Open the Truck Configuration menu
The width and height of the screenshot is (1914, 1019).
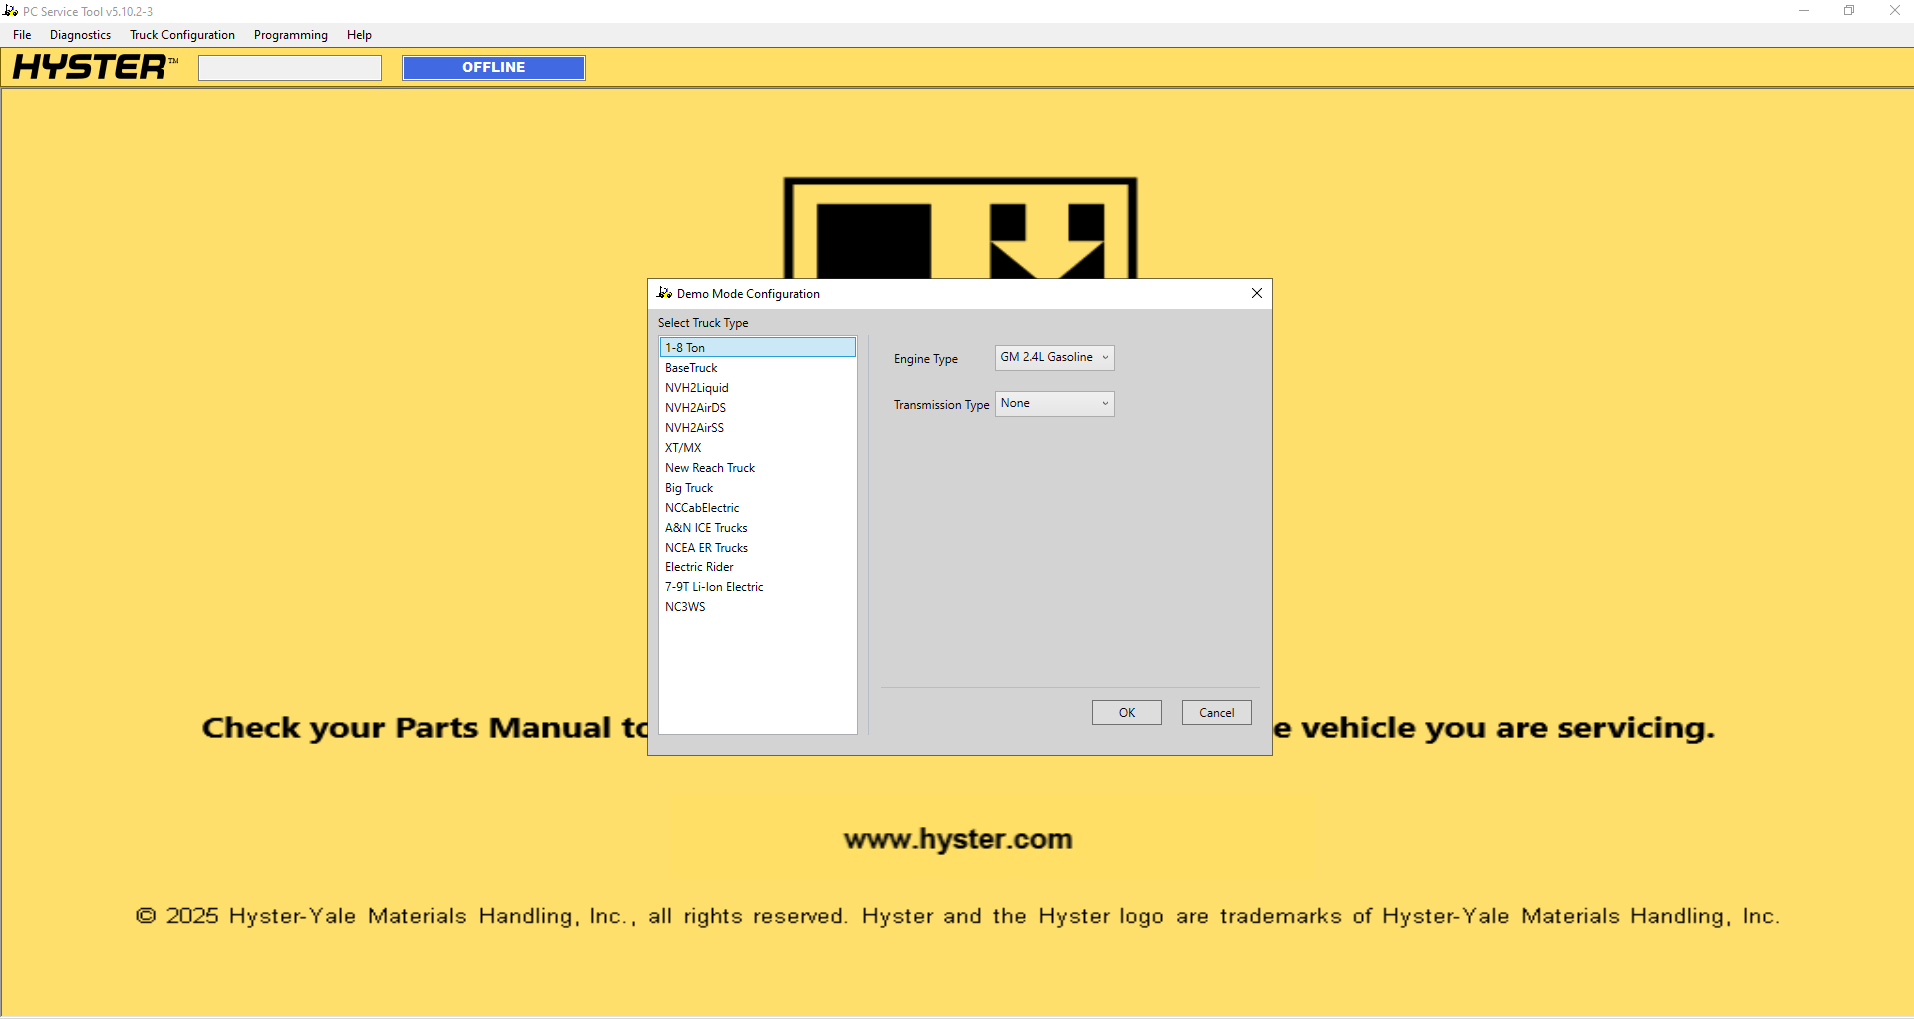(x=182, y=35)
